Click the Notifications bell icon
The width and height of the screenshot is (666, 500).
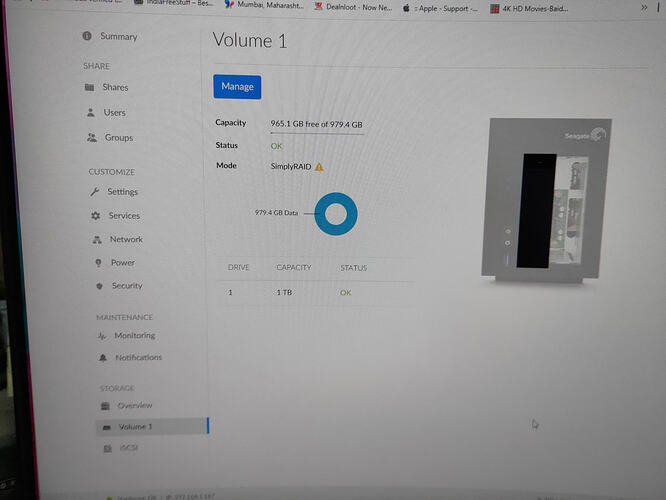103,358
